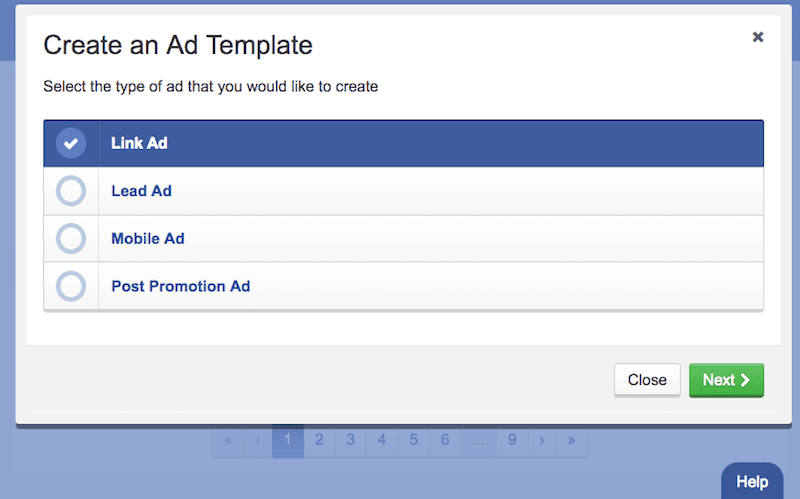Select the Link Ad checkmark circle
The width and height of the screenshot is (800, 499).
click(71, 143)
